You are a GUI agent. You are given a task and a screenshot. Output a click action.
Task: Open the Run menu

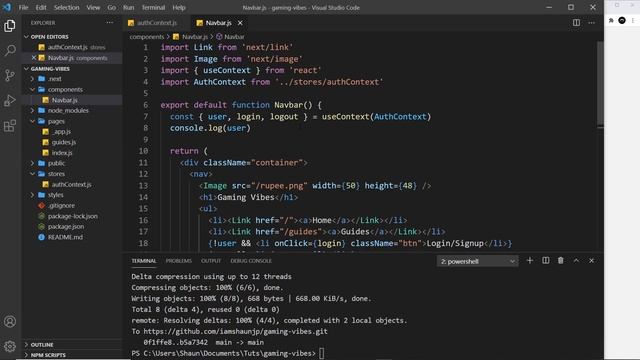(x=129, y=7)
